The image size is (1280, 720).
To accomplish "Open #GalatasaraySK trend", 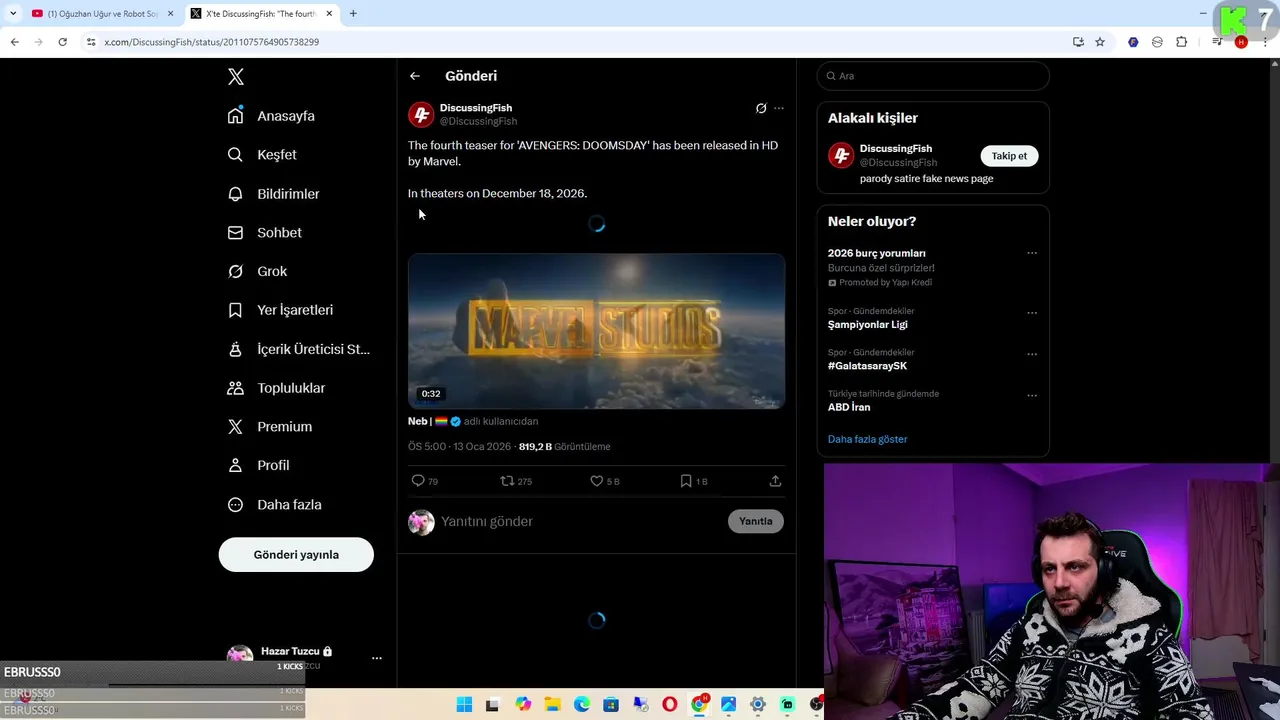I will [867, 366].
